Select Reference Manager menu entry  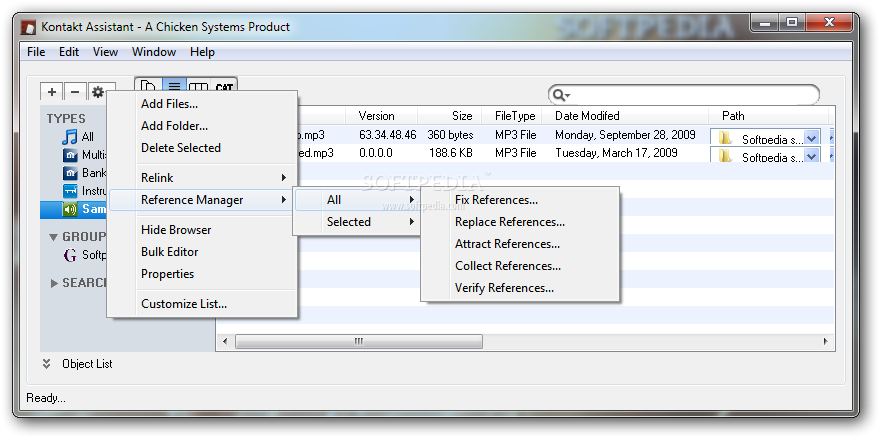pos(202,200)
